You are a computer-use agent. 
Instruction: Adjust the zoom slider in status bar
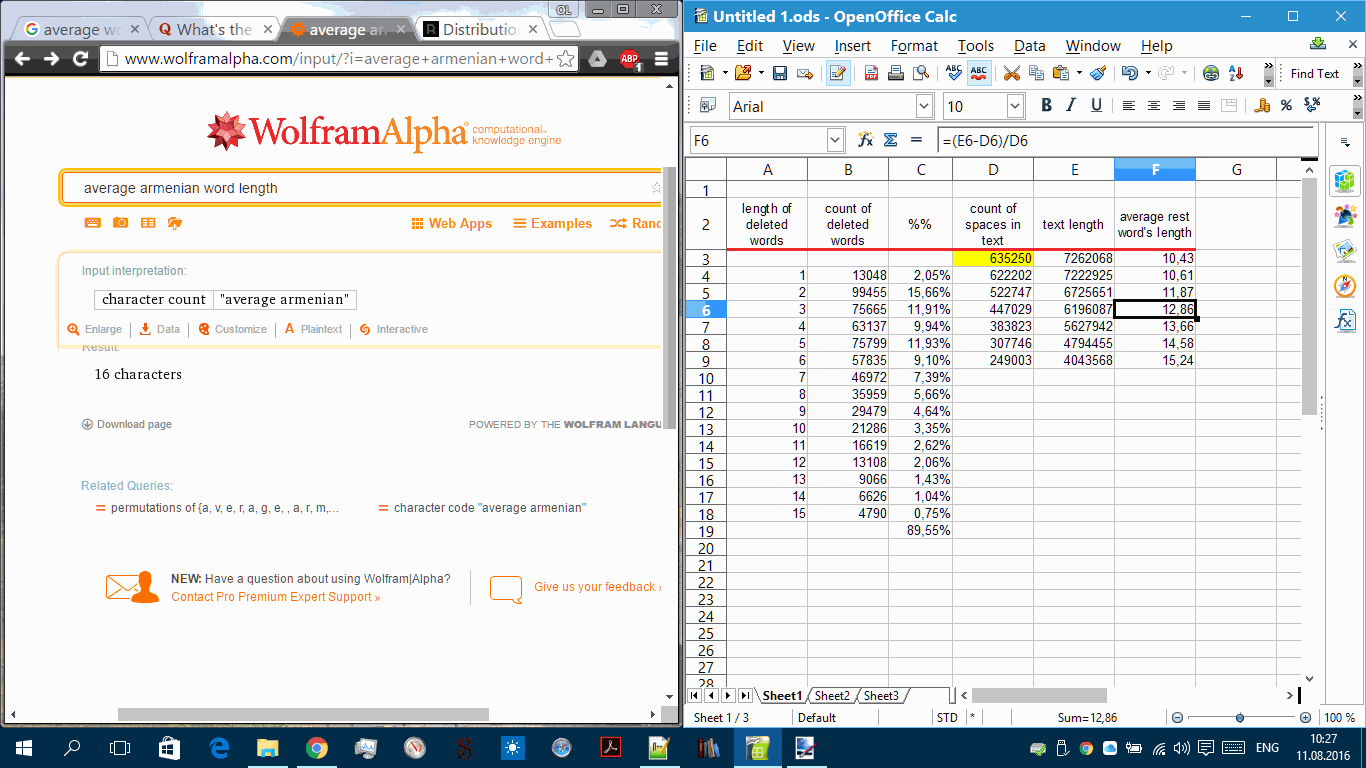(1240, 718)
